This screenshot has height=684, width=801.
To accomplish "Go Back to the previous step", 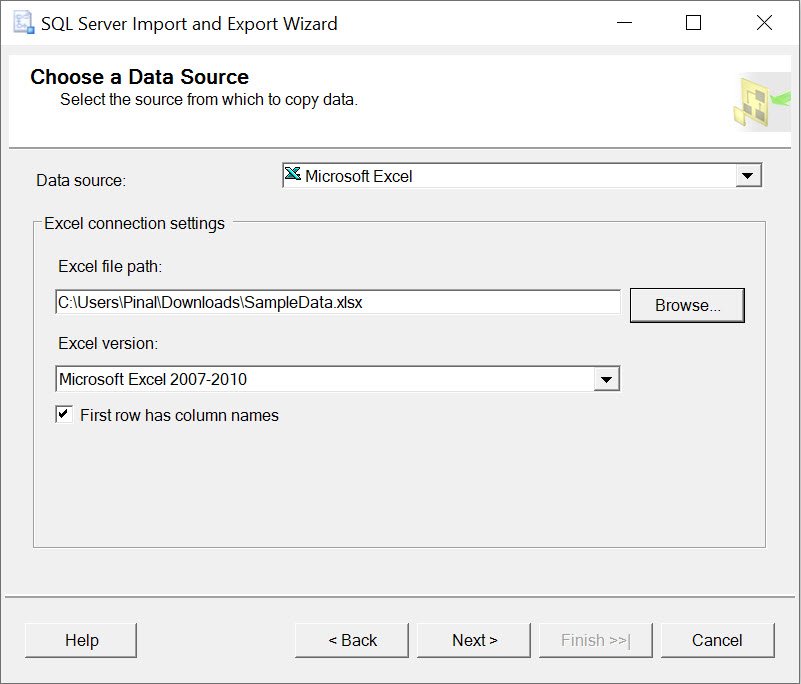I will click(x=352, y=640).
